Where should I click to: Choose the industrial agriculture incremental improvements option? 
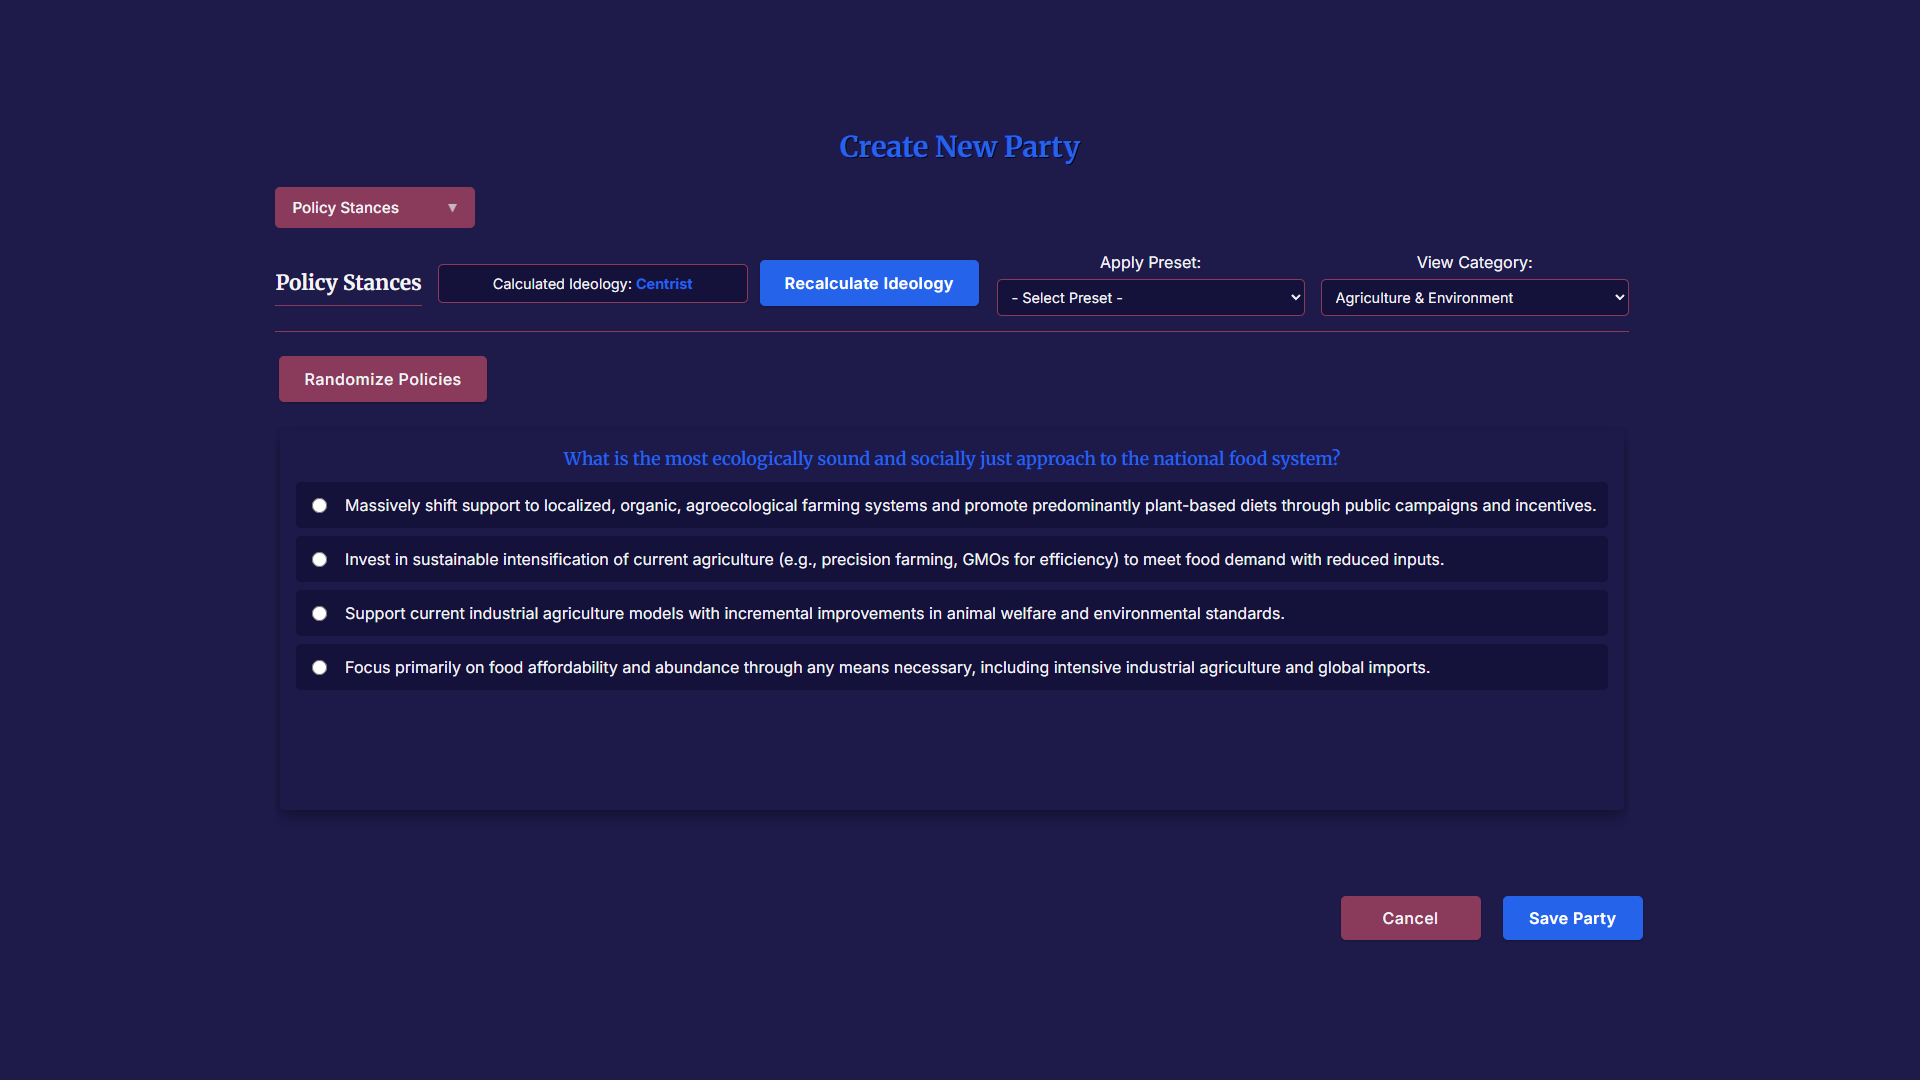(319, 614)
